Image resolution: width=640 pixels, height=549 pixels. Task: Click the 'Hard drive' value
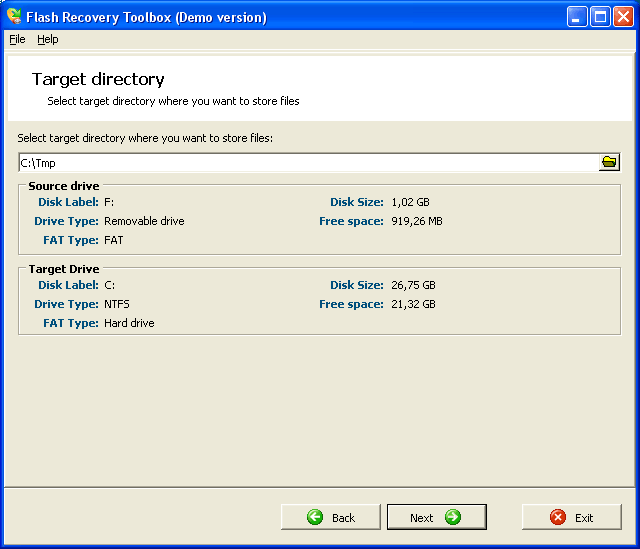tap(129, 323)
